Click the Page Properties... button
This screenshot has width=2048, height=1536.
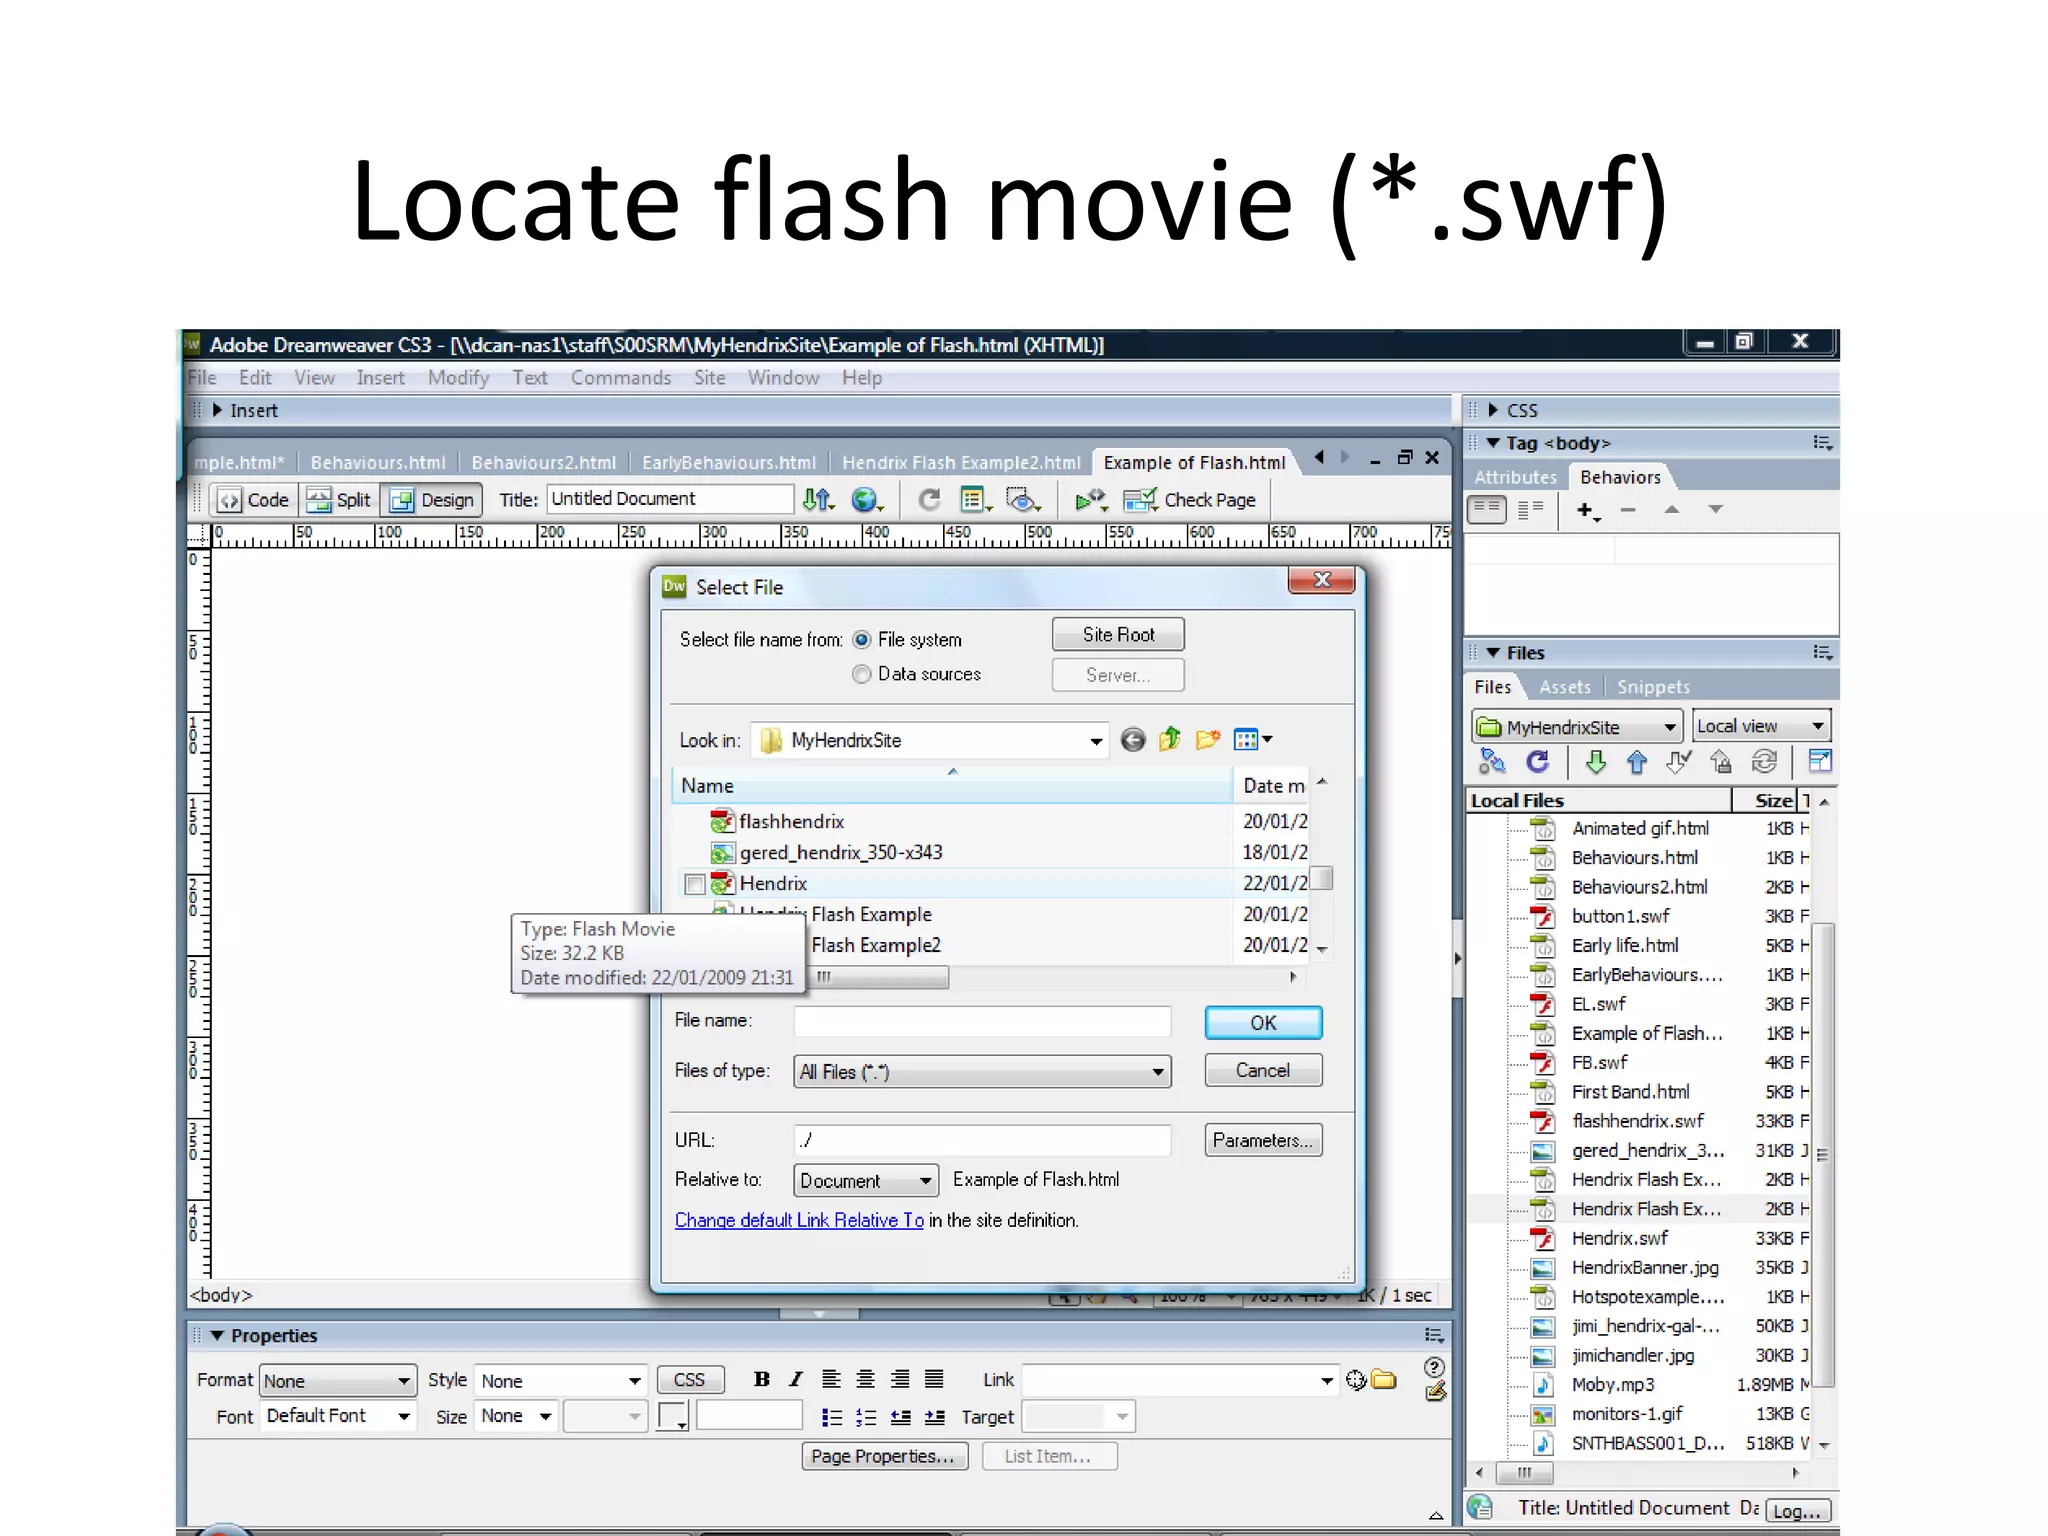pos(884,1456)
